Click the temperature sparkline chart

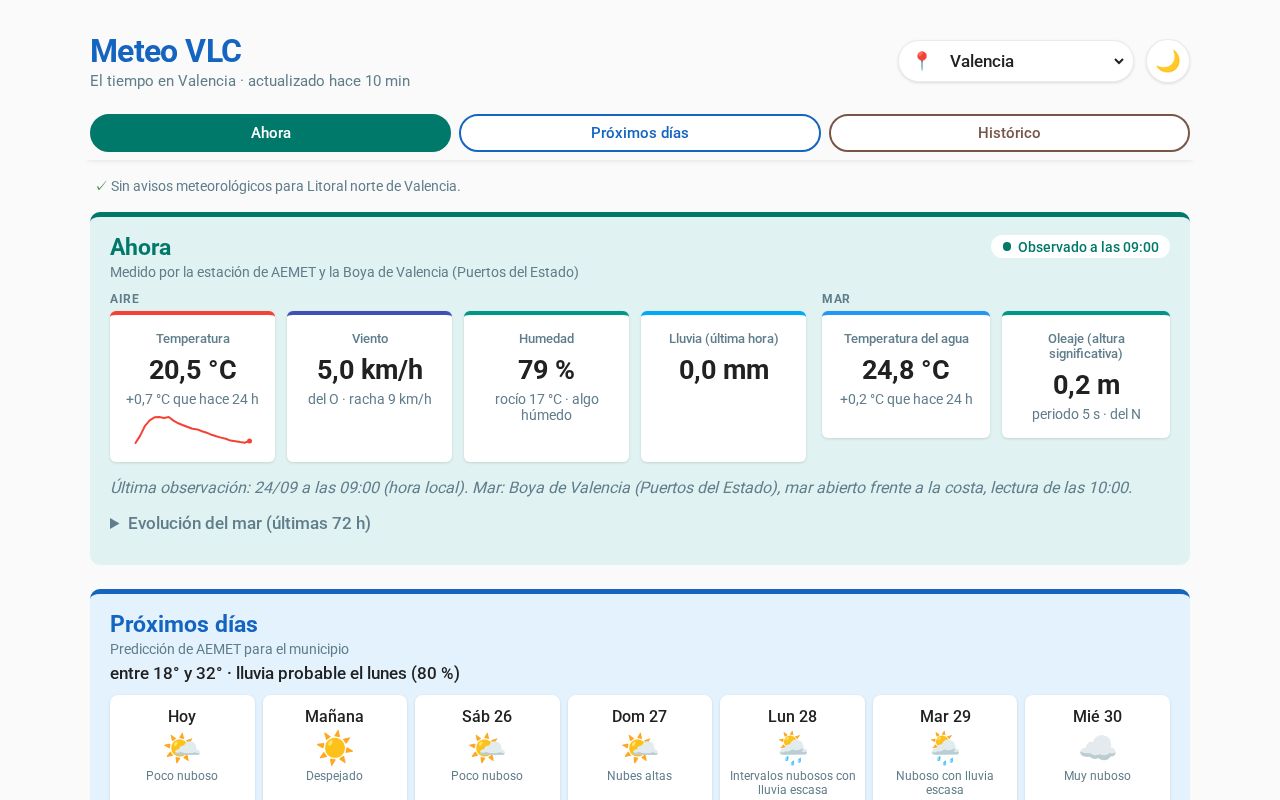193,430
